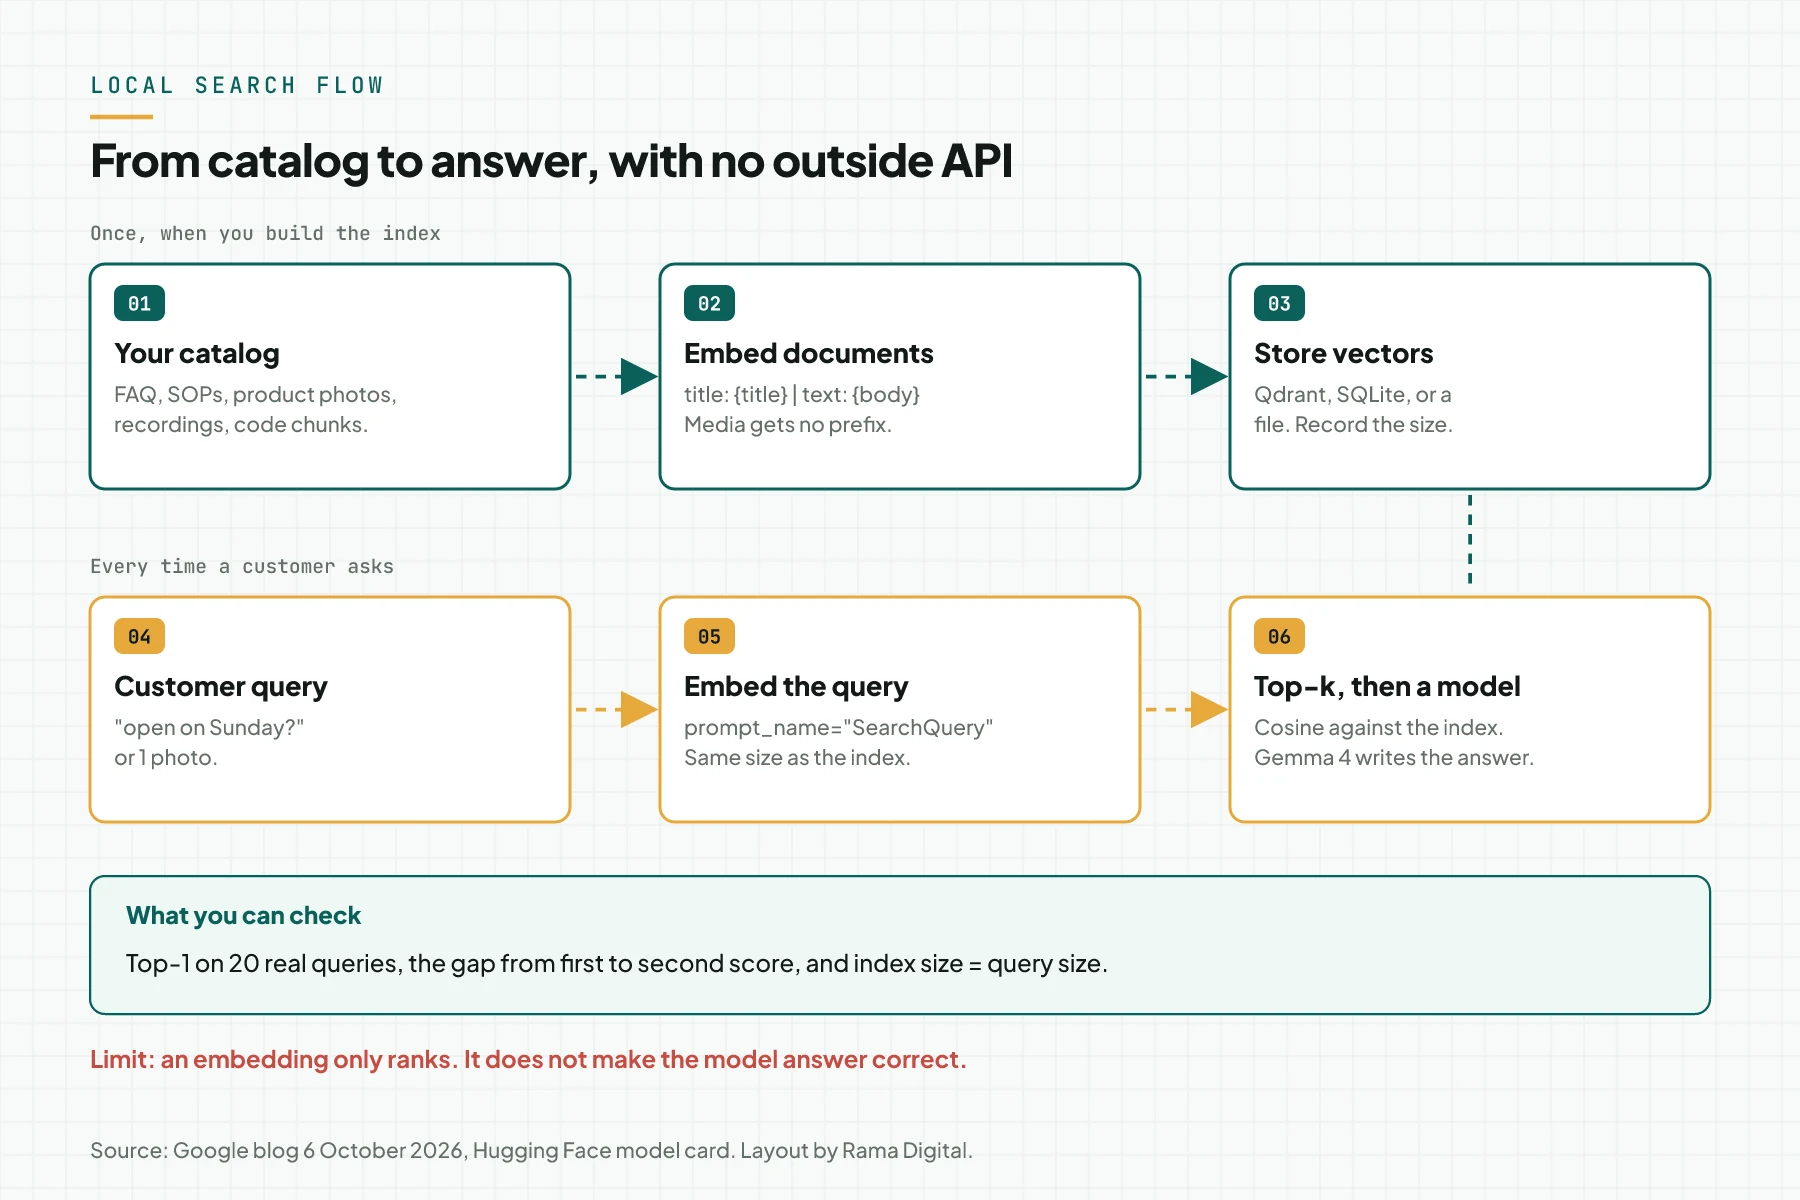1800x1200 pixels.
Task: Click the caption "Once, when you build the index"
Action: pos(265,233)
